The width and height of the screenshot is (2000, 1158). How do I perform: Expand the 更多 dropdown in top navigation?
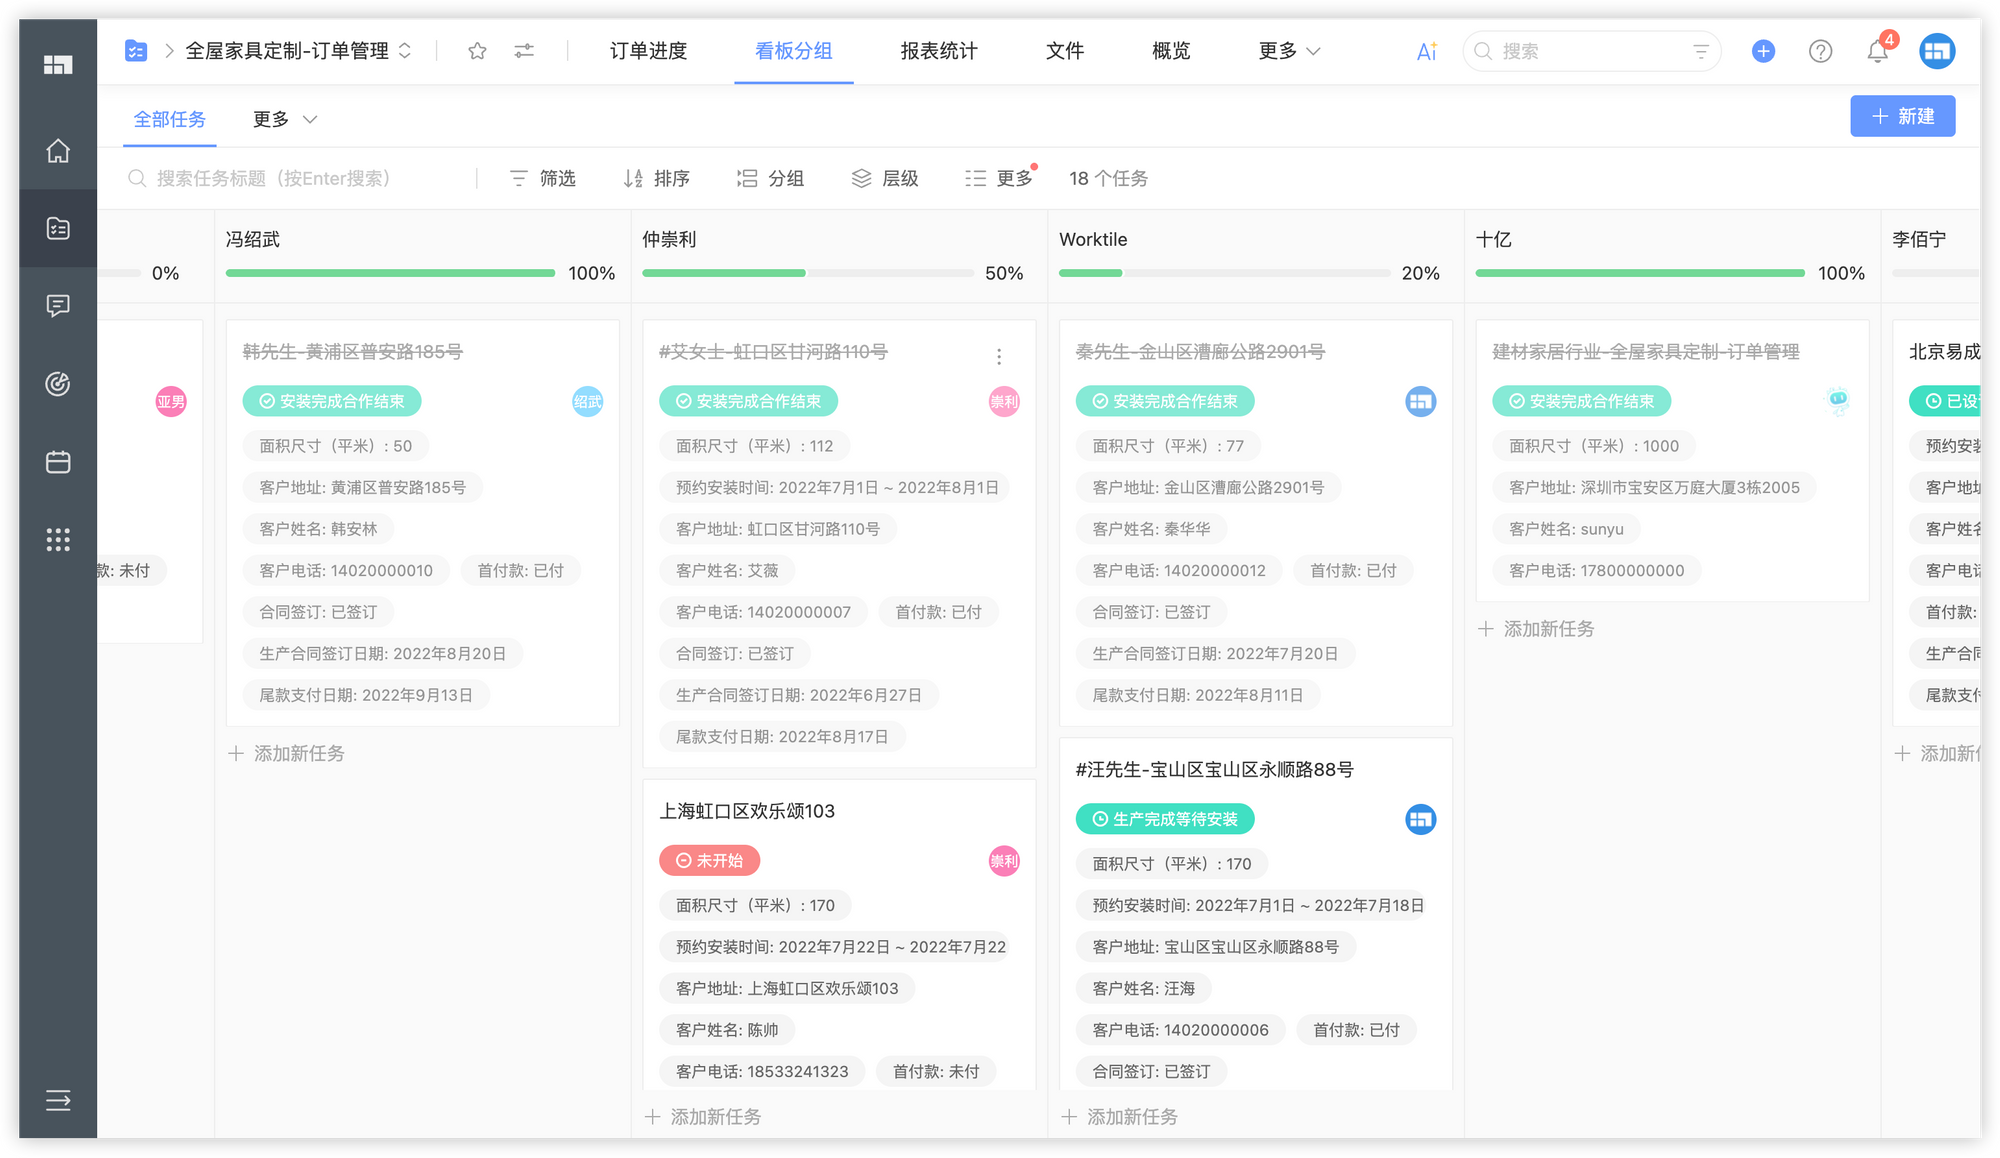tap(1289, 51)
